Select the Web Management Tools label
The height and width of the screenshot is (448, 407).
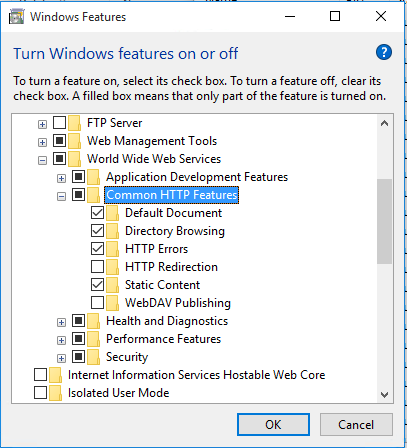[x=152, y=141]
